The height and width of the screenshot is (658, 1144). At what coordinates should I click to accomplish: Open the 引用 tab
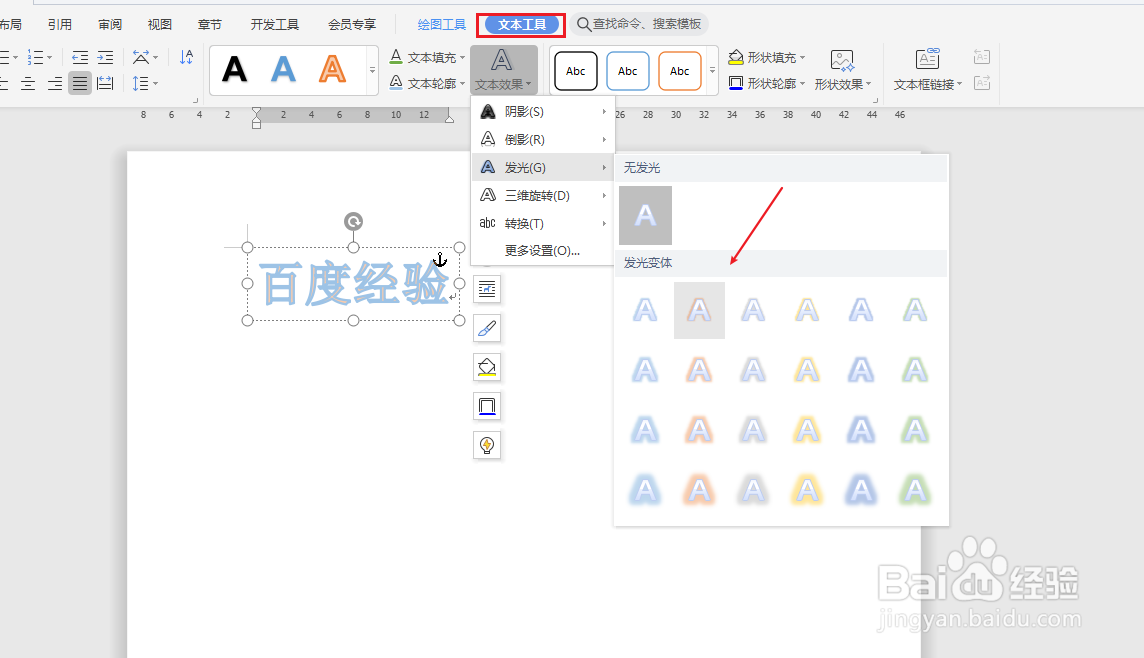point(60,25)
